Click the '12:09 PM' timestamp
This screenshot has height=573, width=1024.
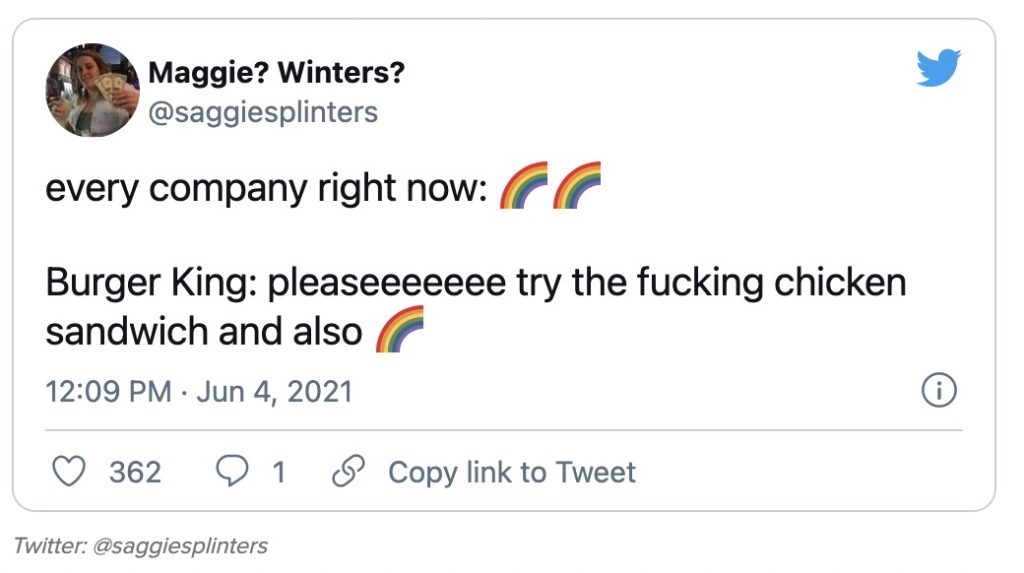(108, 391)
